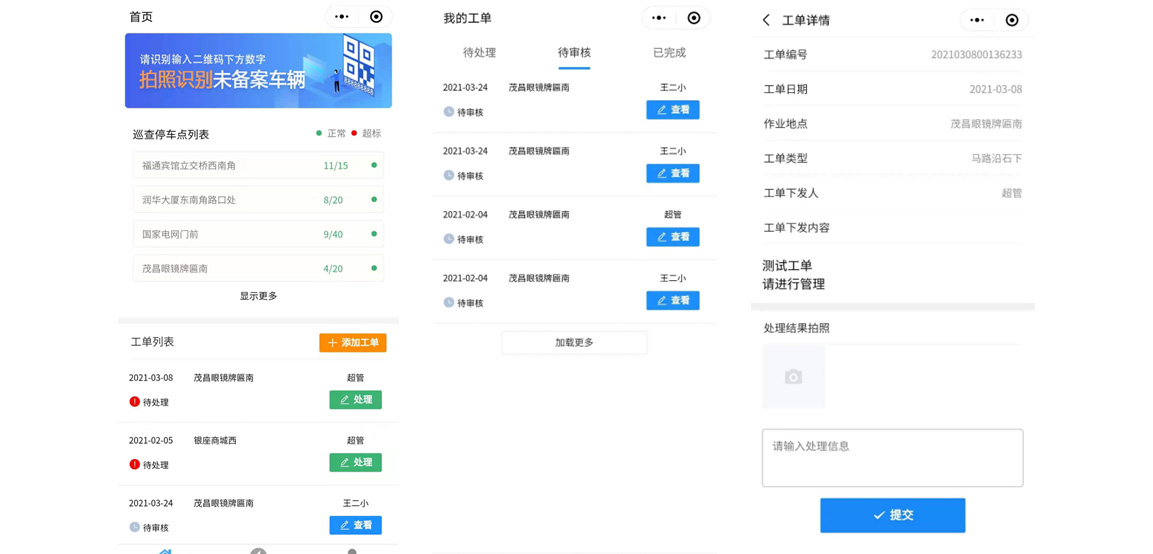
Task: Open the three-dot menu on the 首页 screen
Action: [342, 17]
